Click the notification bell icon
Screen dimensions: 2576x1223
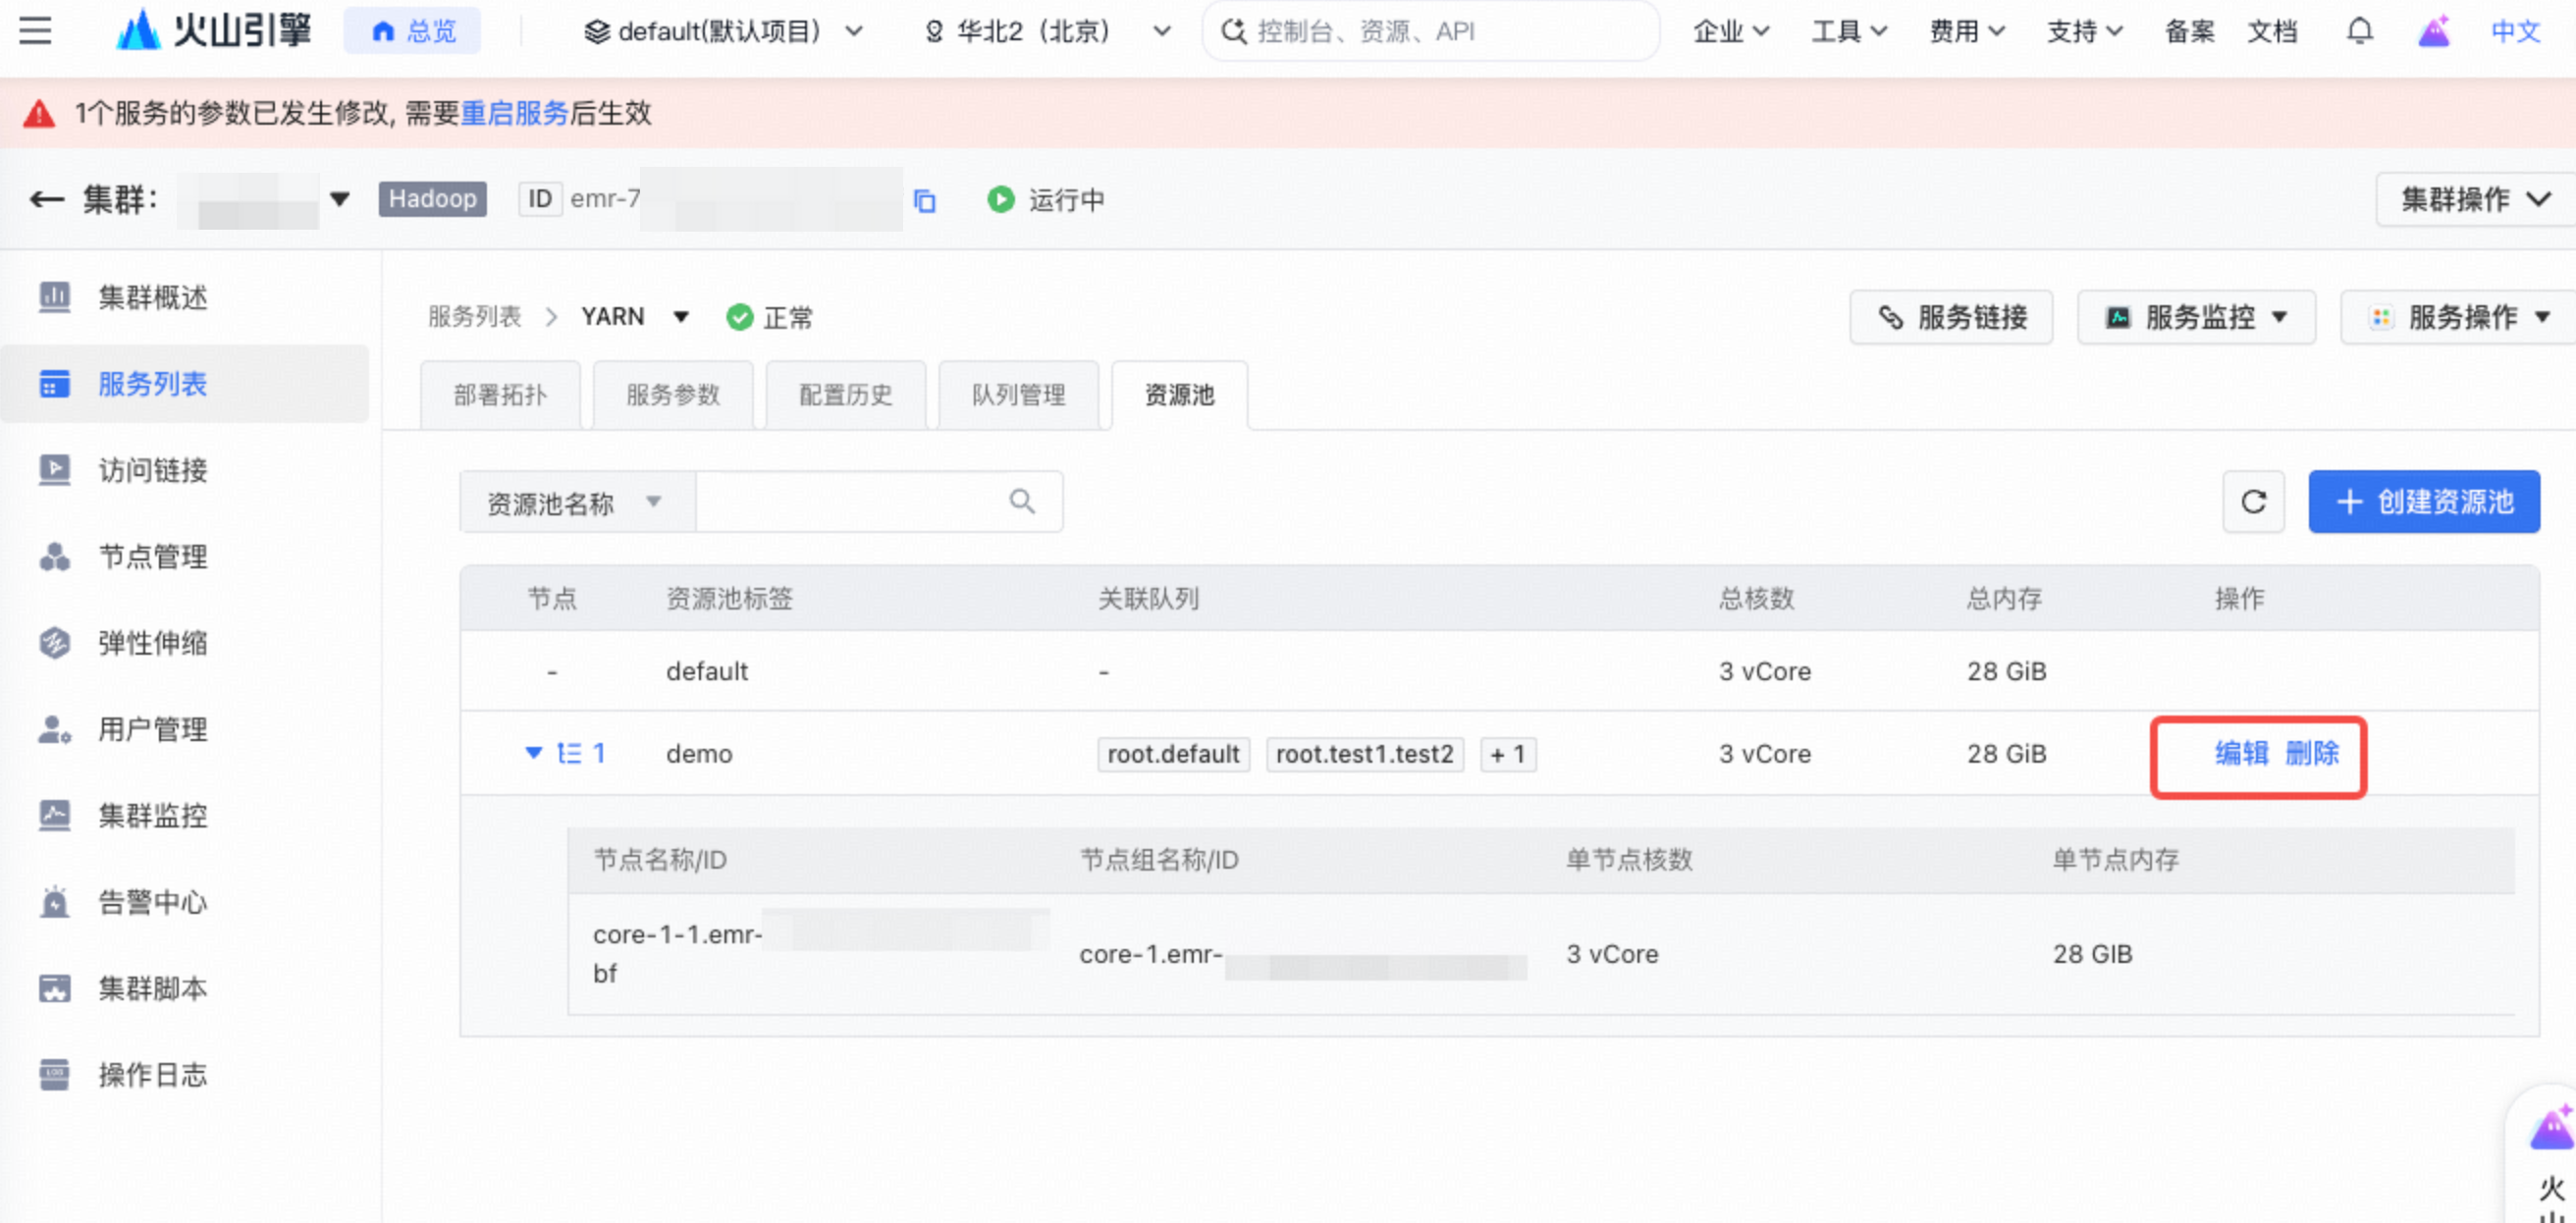pos(2359,32)
